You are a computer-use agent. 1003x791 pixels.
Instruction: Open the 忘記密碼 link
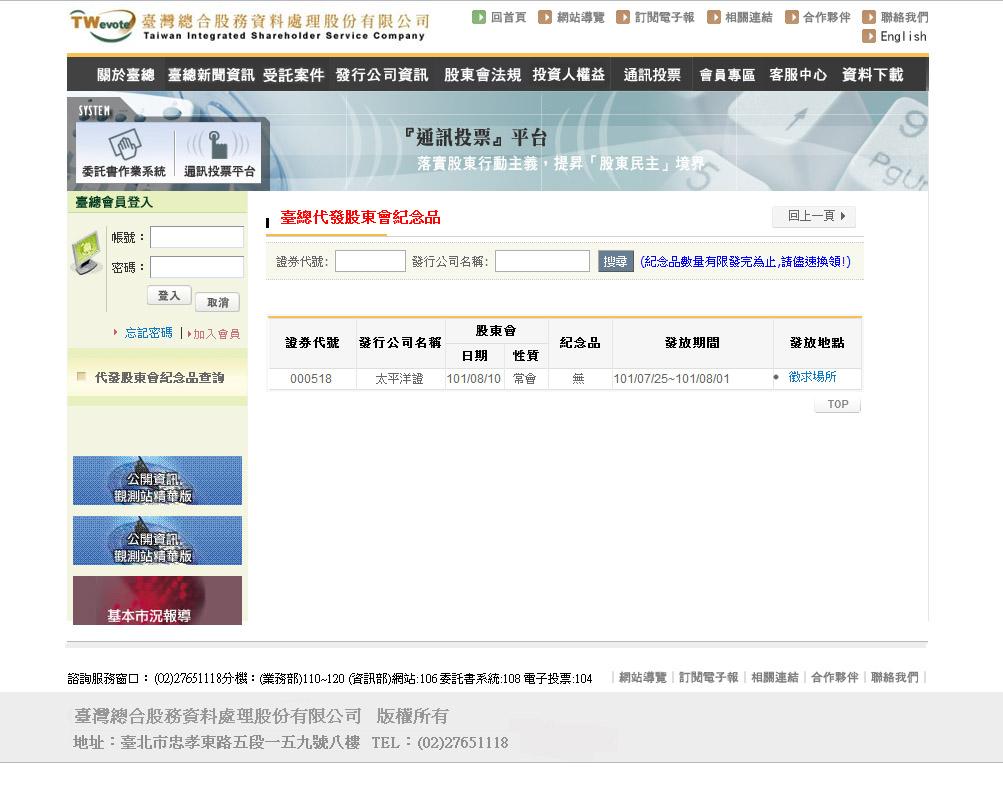click(x=148, y=333)
